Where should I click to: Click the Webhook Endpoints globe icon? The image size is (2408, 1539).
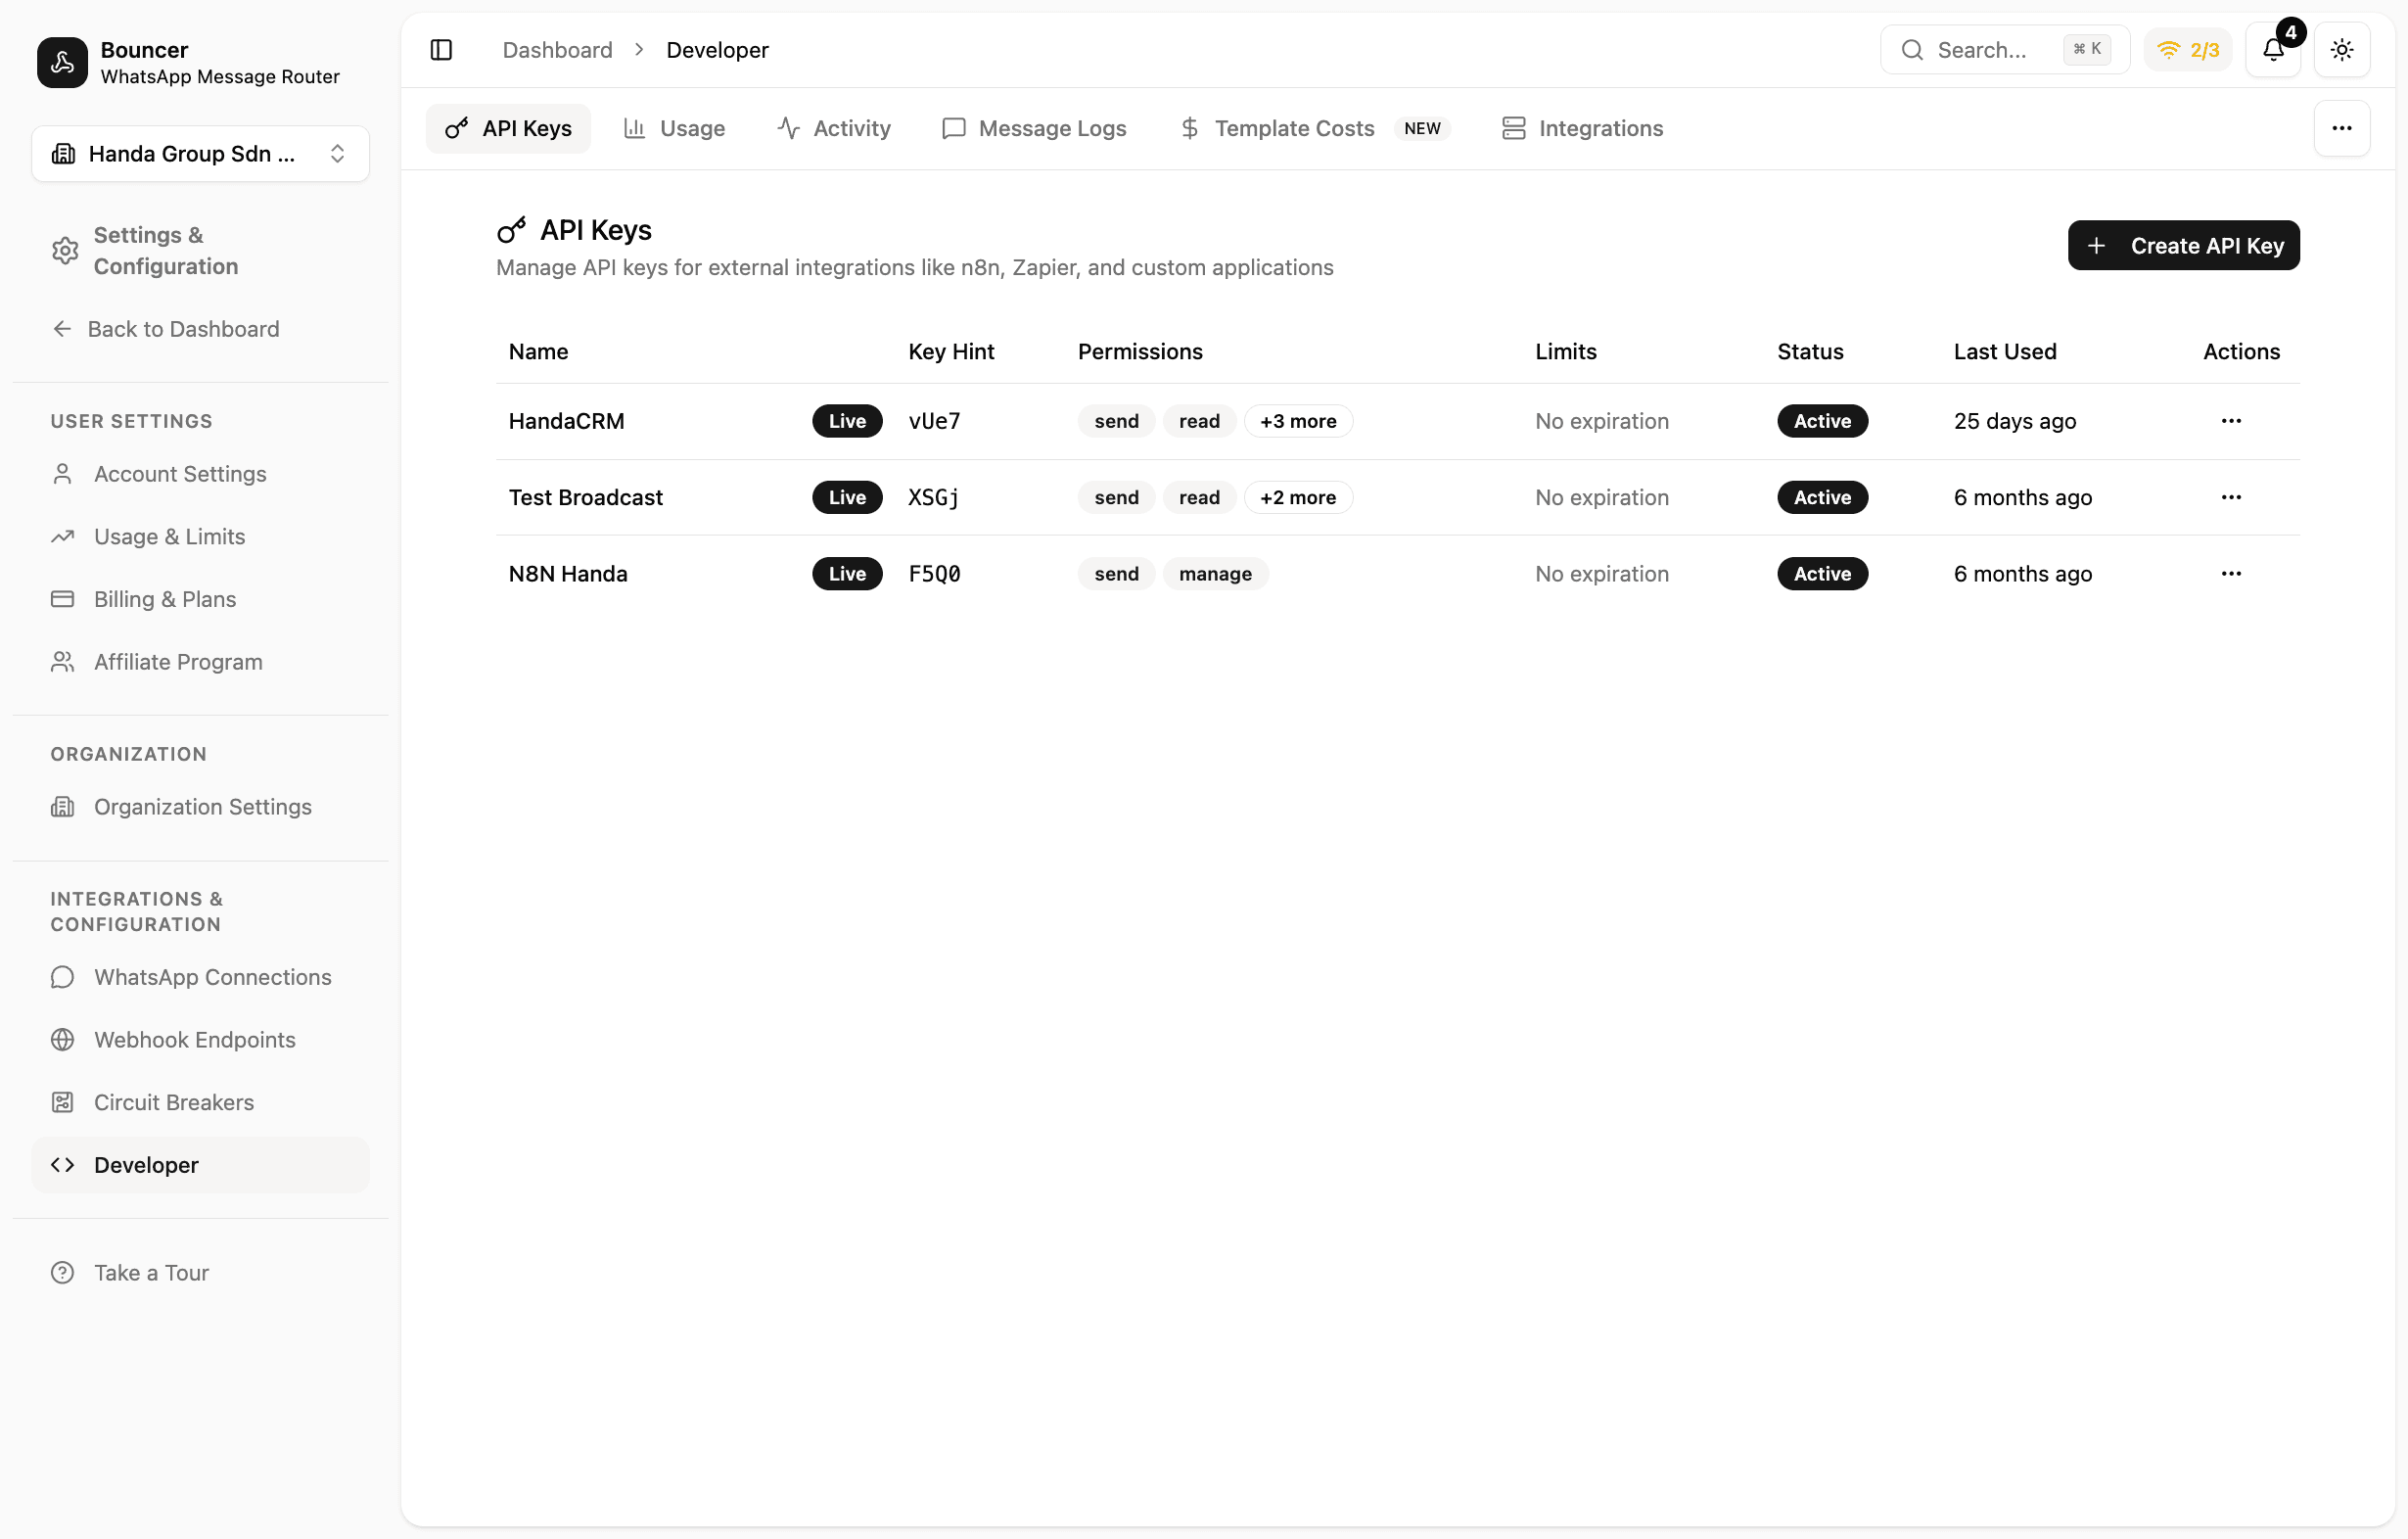[63, 1040]
